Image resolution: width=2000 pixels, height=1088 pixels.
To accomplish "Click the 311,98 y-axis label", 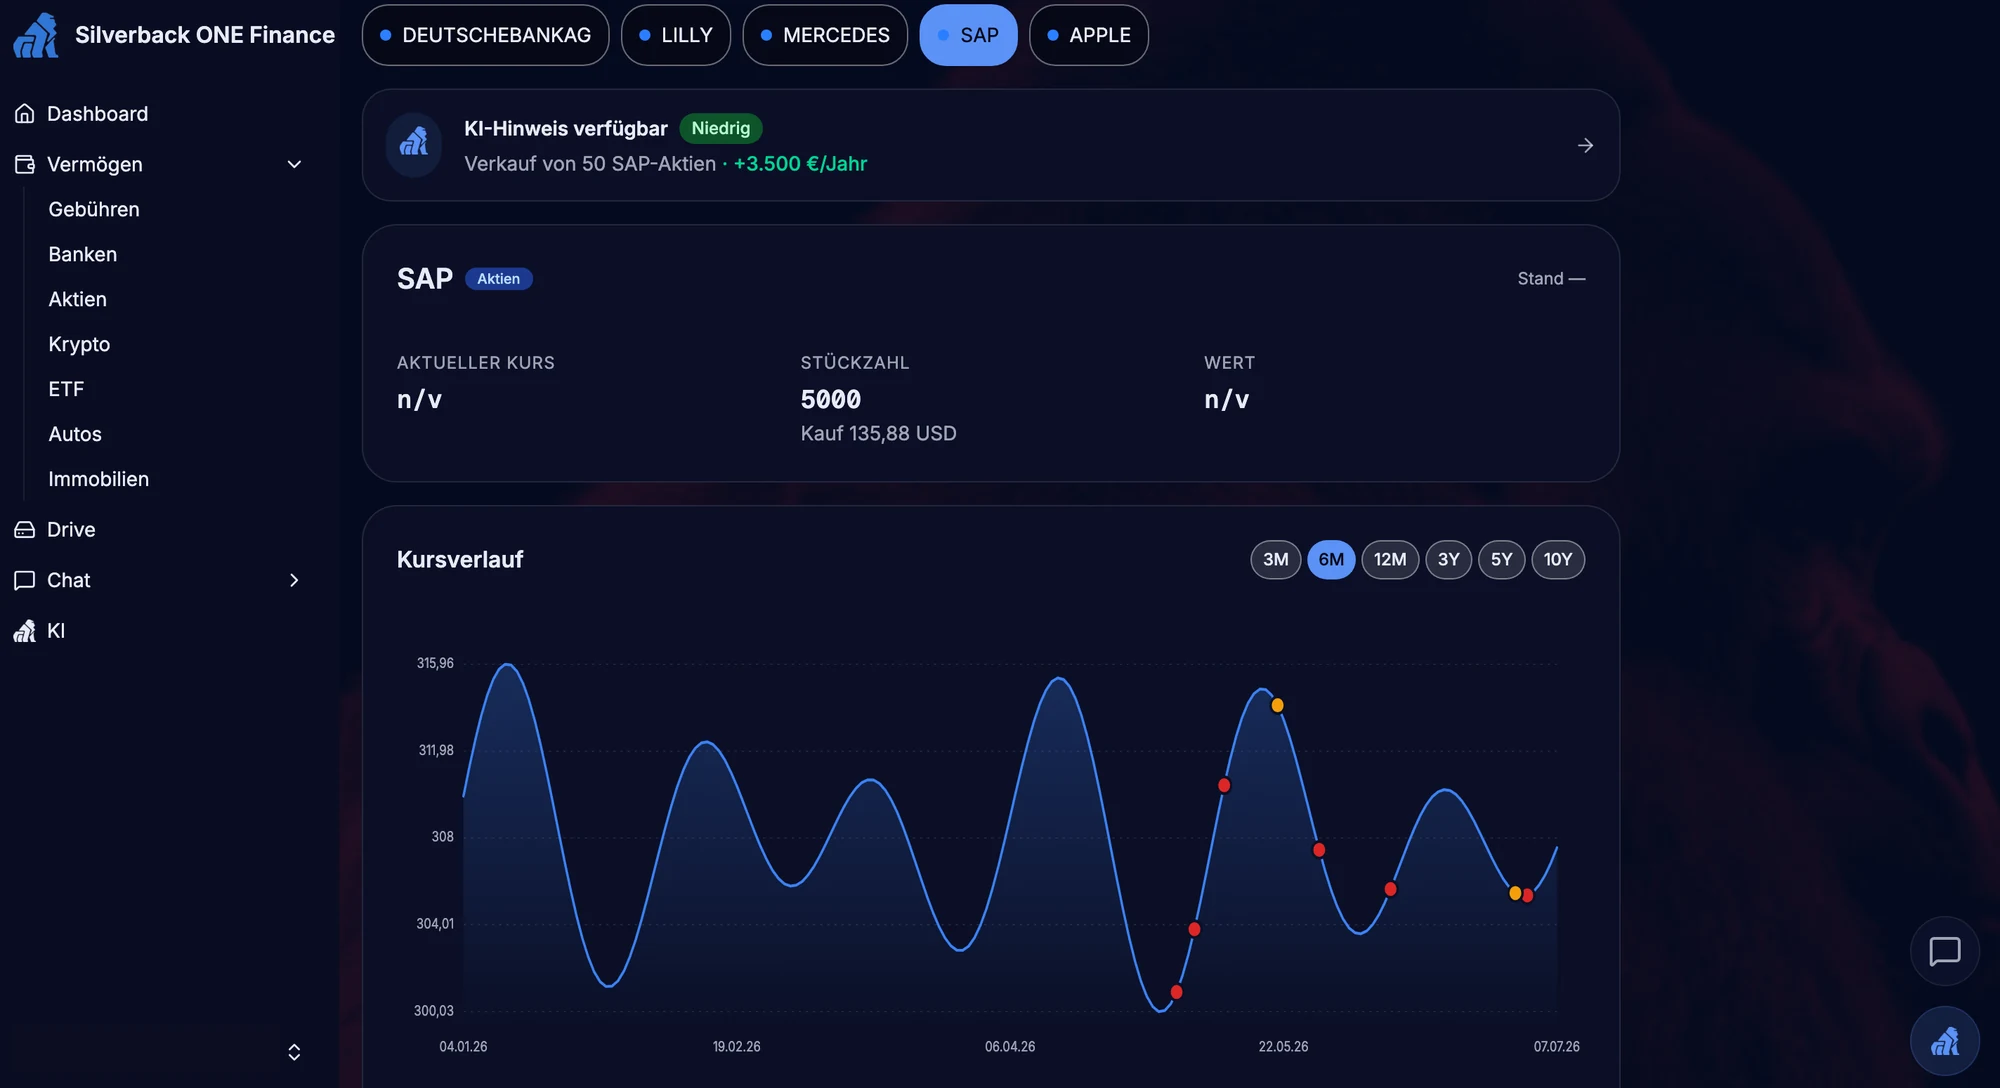I will [x=436, y=751].
